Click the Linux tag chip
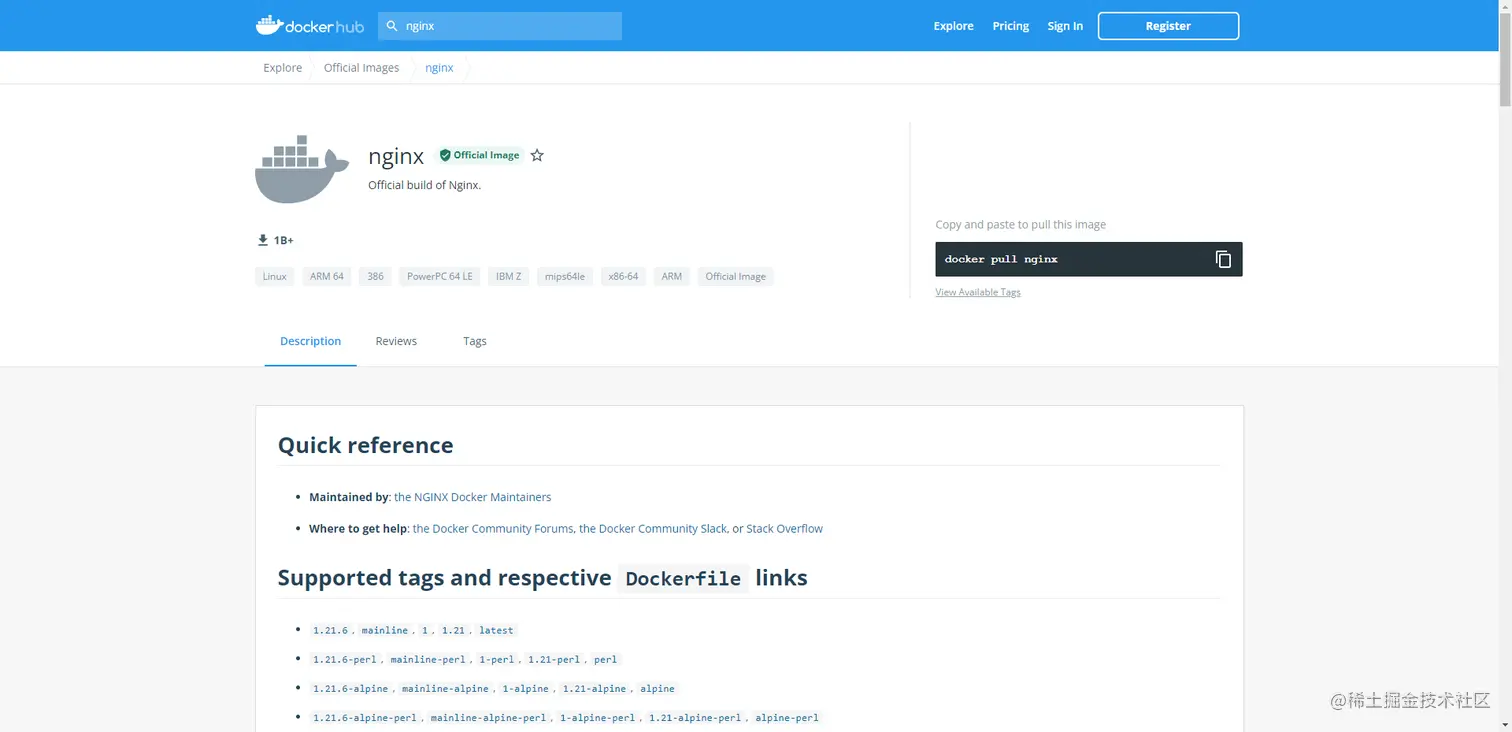The width and height of the screenshot is (1512, 732). [274, 276]
